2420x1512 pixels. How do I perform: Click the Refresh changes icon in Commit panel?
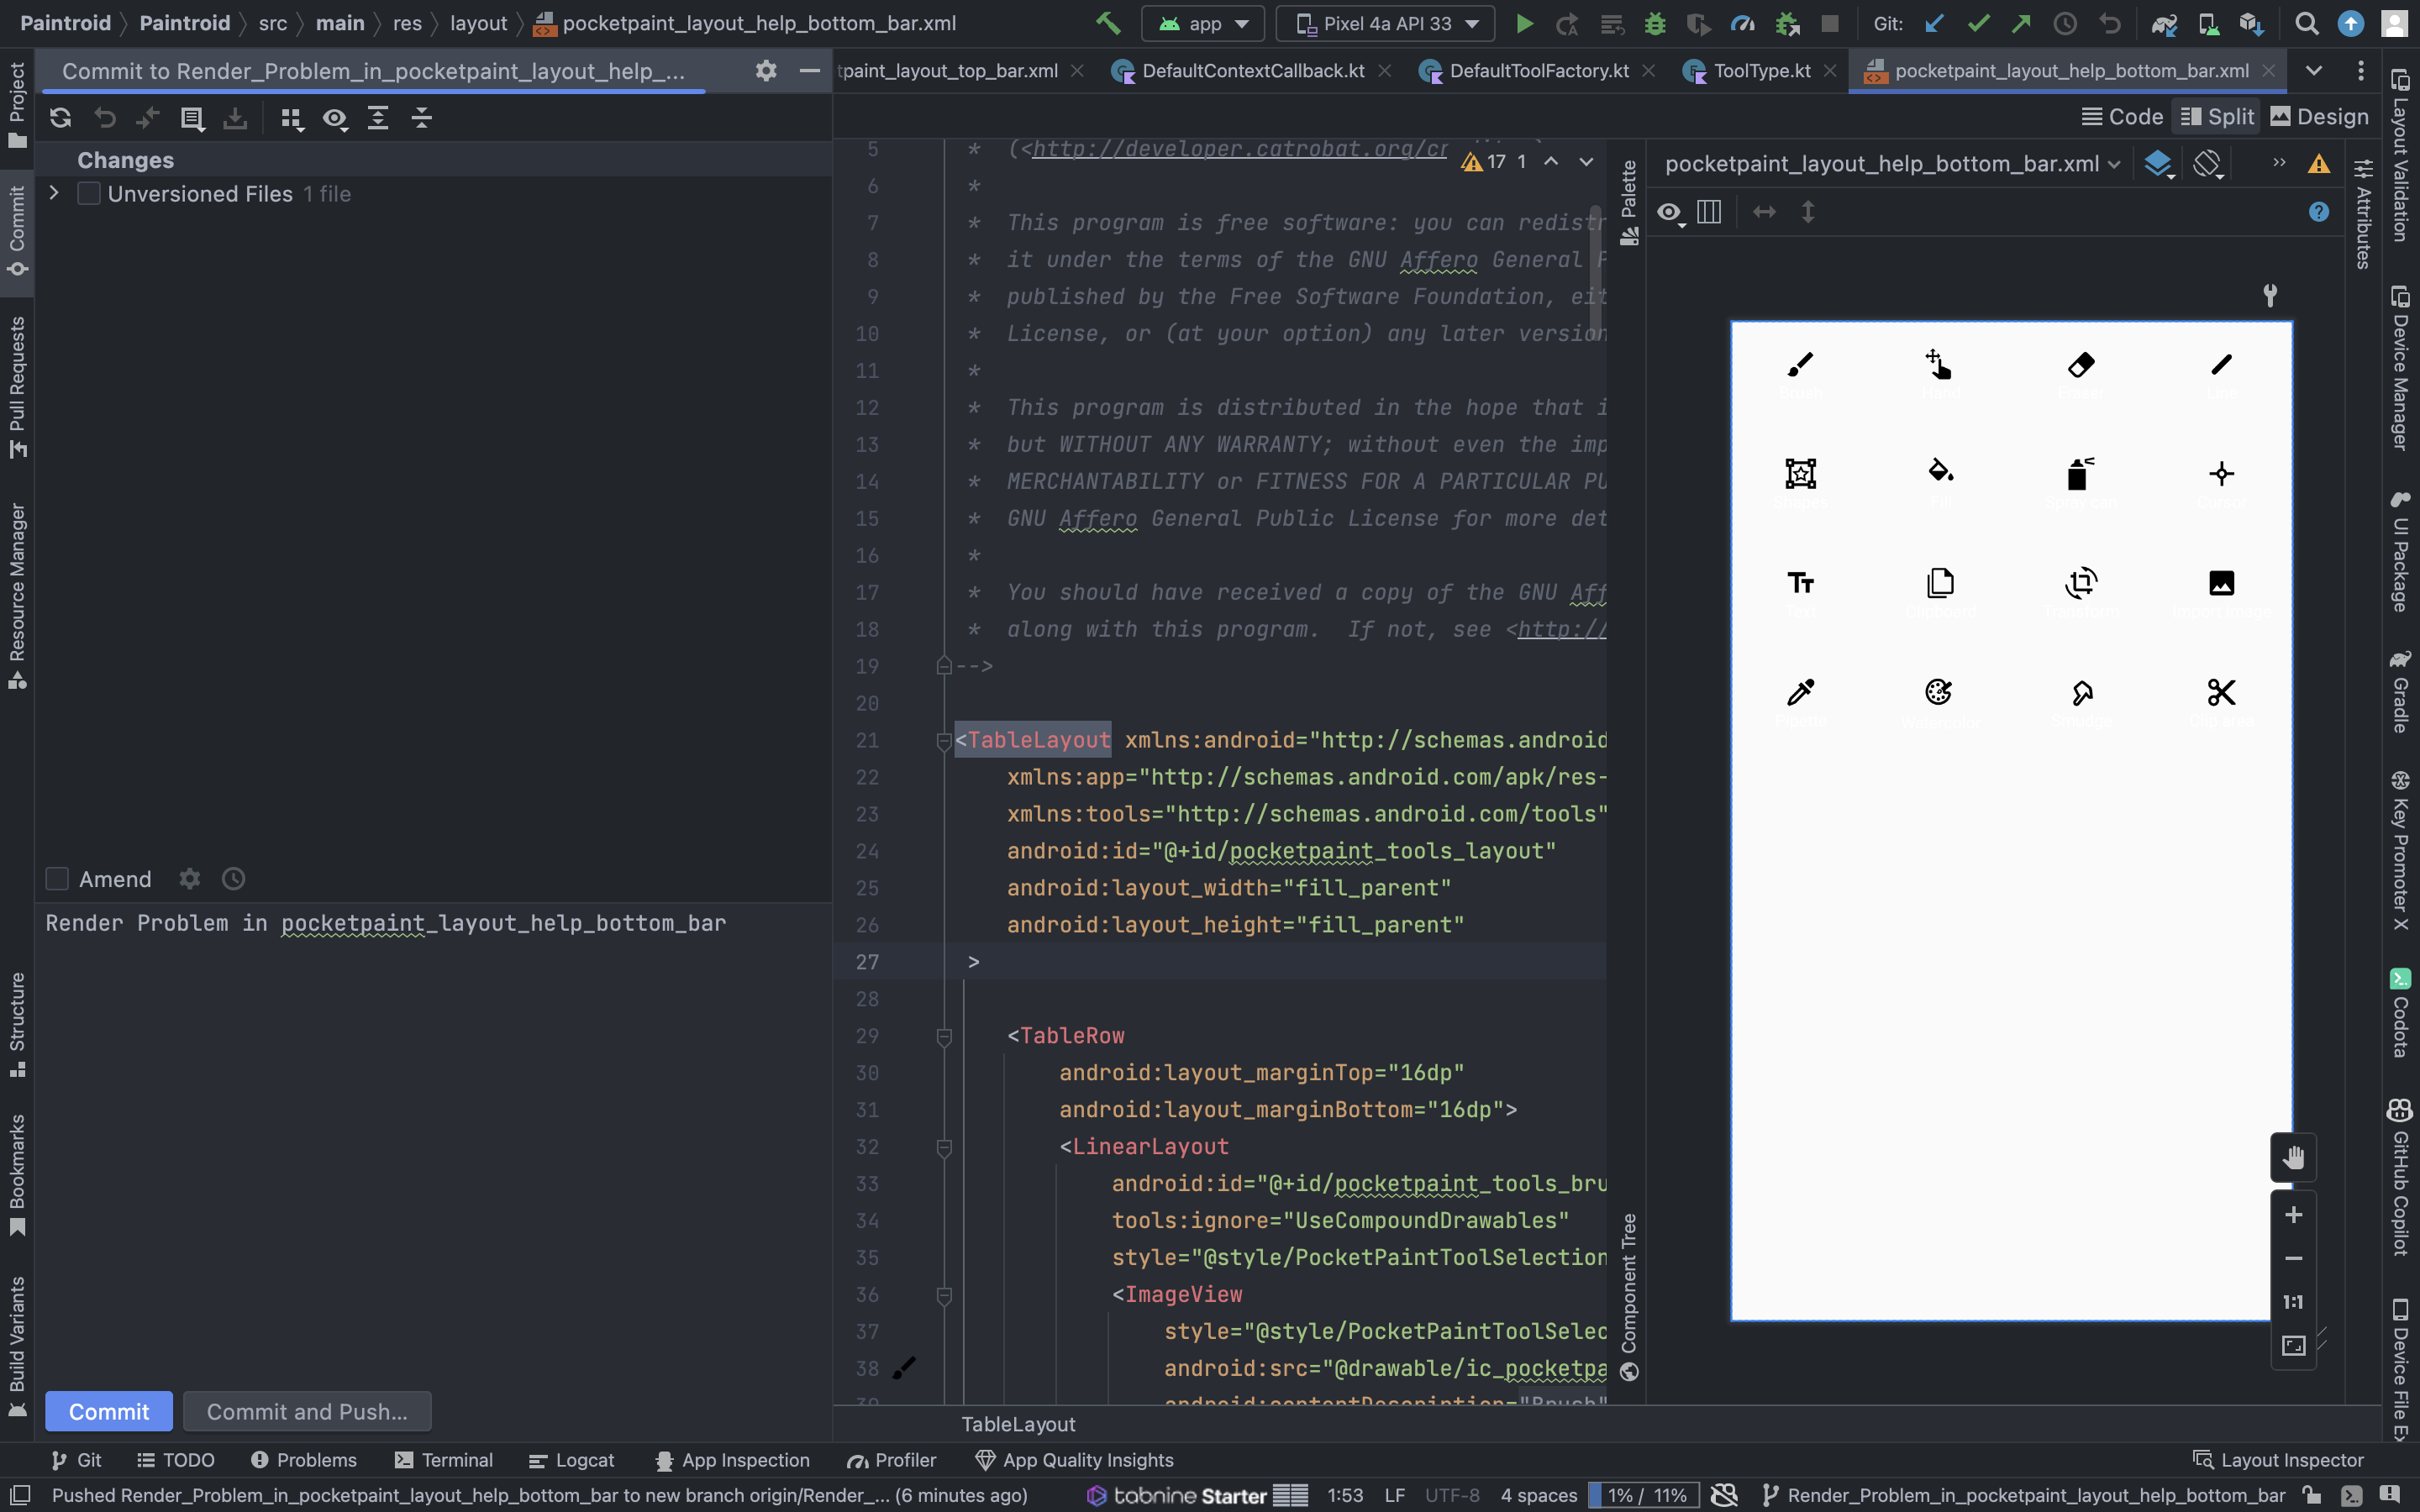point(60,118)
